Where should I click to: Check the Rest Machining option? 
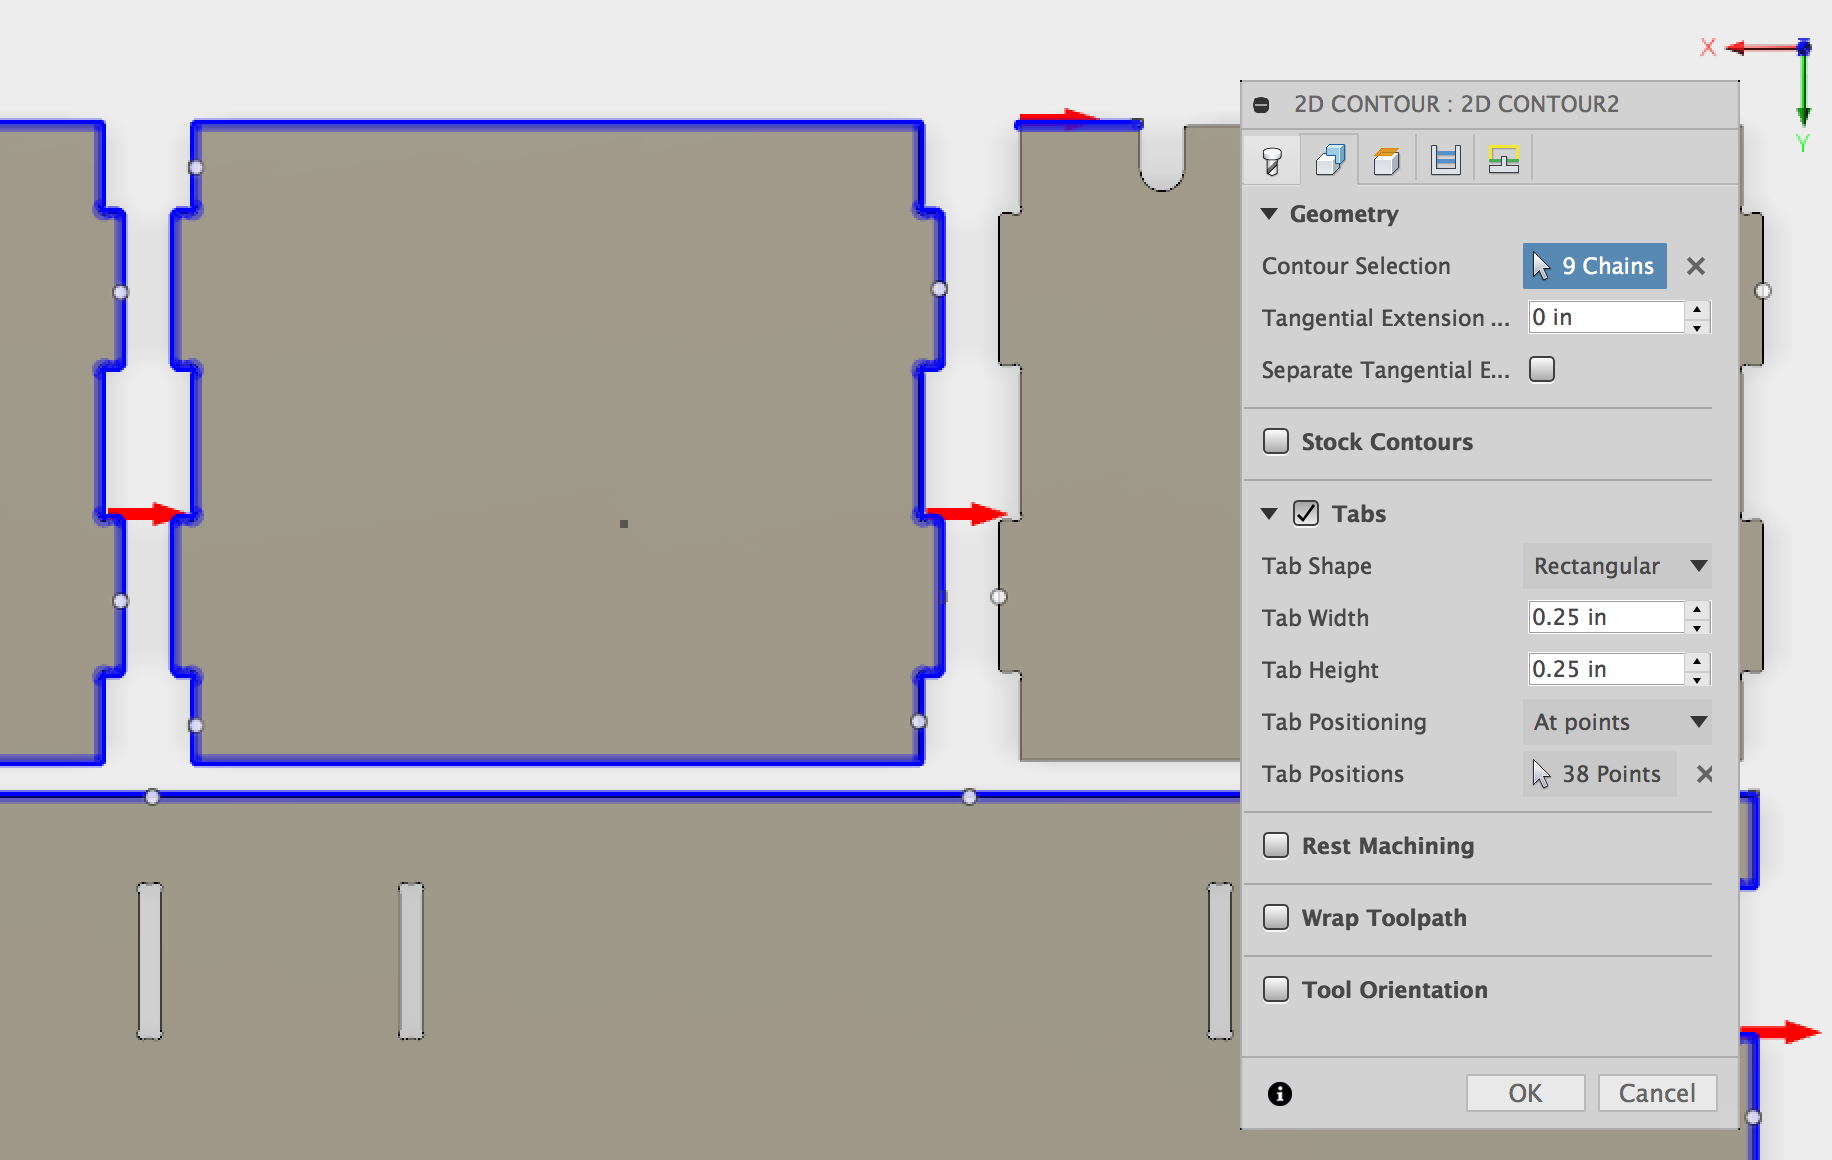[1276, 845]
